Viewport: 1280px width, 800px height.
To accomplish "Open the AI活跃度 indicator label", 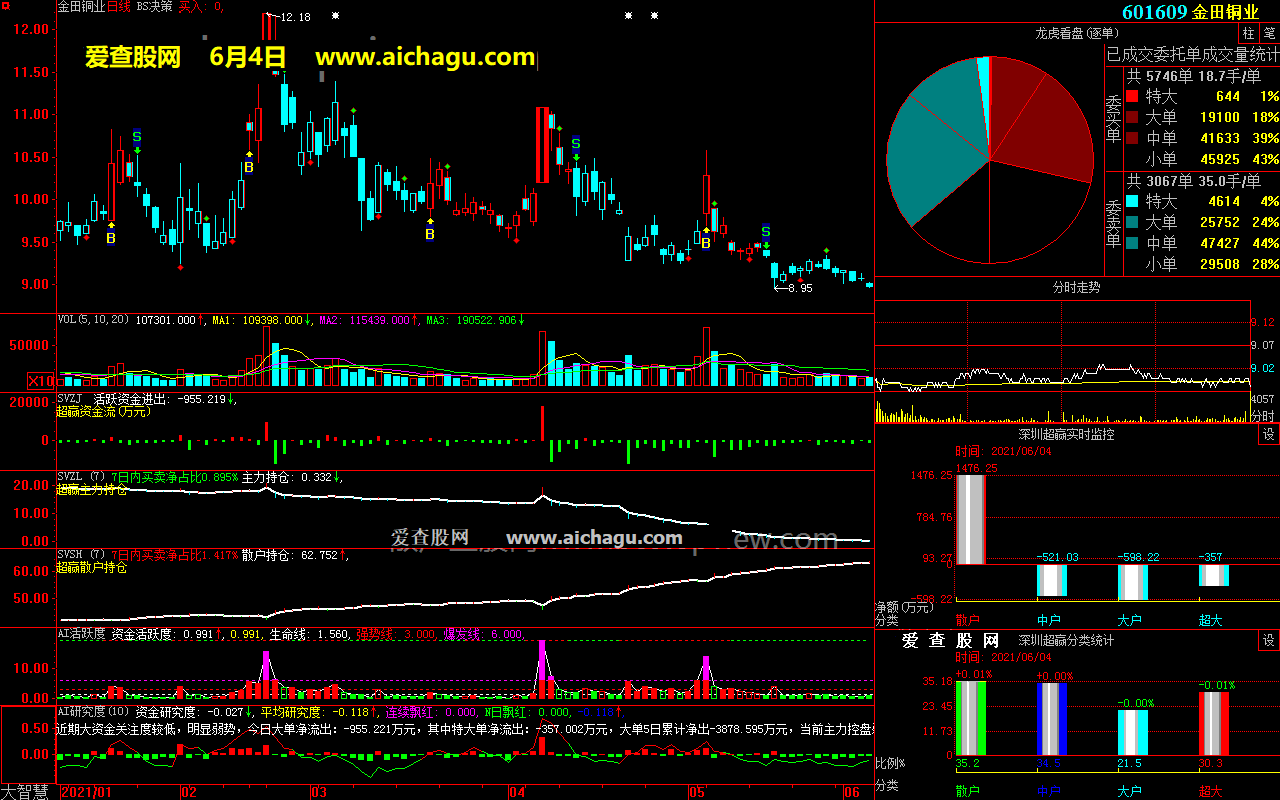I will [81, 633].
